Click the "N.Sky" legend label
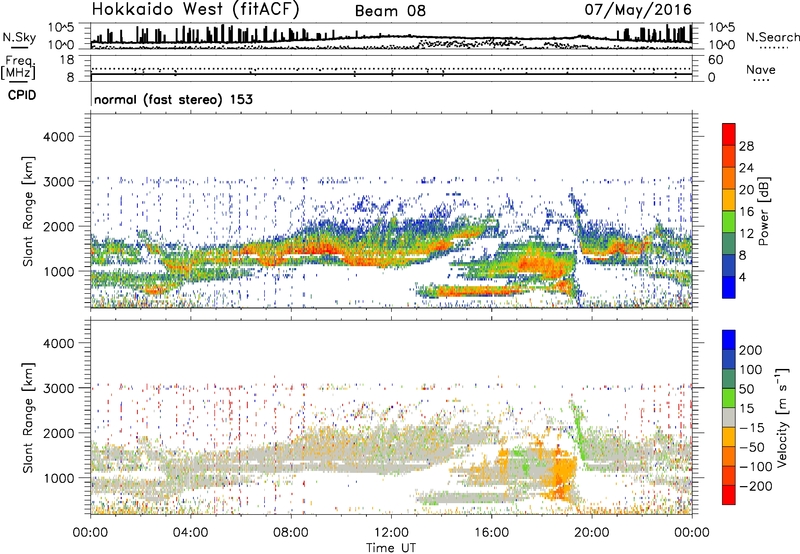800x554 pixels. coord(19,37)
